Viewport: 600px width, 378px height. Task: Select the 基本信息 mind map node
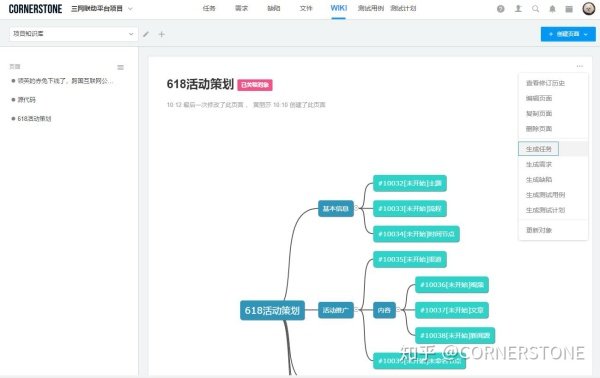click(336, 209)
